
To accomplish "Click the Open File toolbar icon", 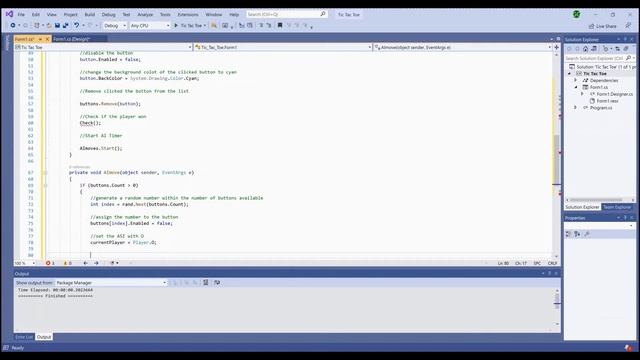I will [x=49, y=25].
